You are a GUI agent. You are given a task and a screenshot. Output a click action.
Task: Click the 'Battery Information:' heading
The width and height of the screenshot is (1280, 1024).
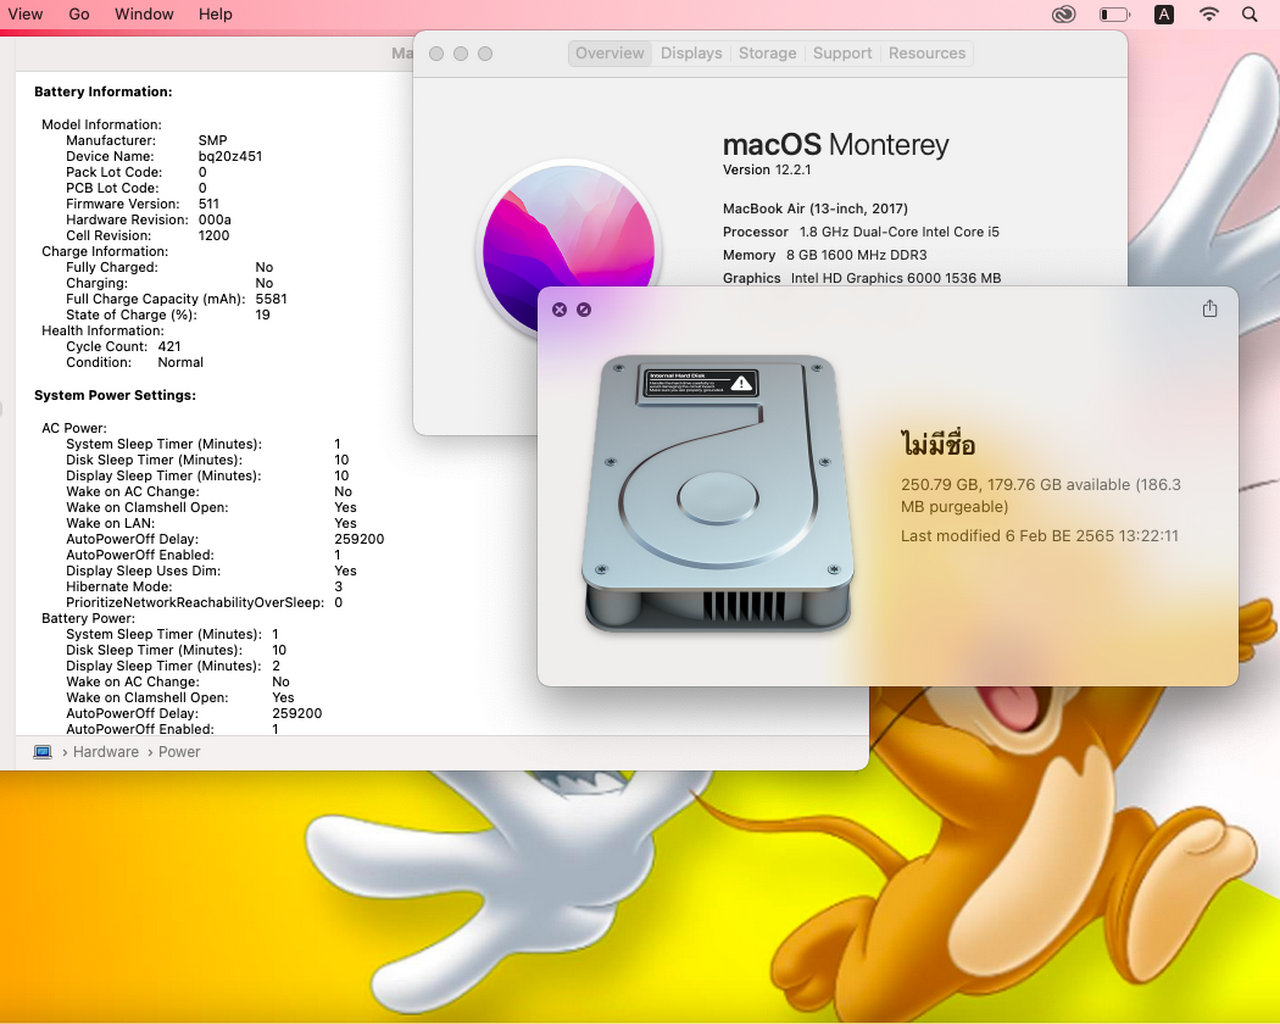[x=103, y=92]
